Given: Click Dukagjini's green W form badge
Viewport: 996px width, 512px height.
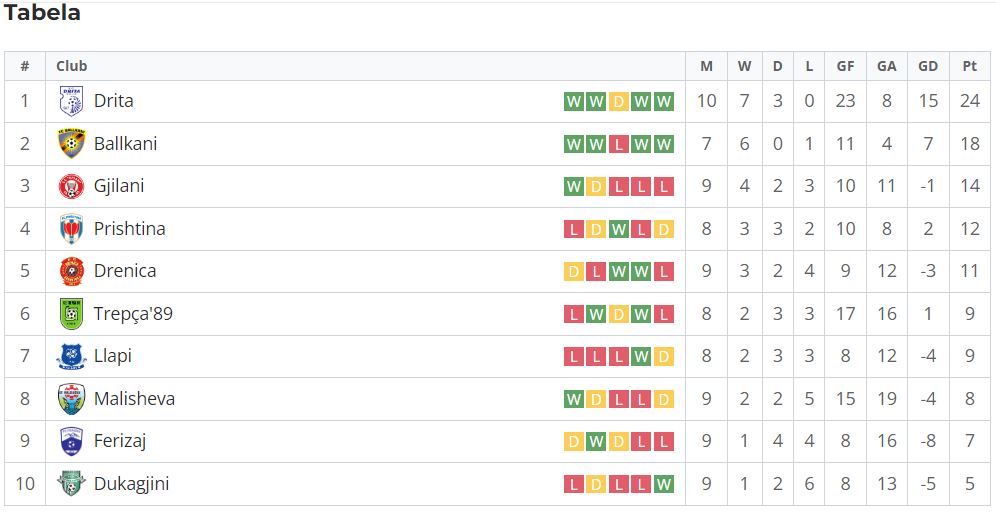Looking at the screenshot, I should click(664, 484).
